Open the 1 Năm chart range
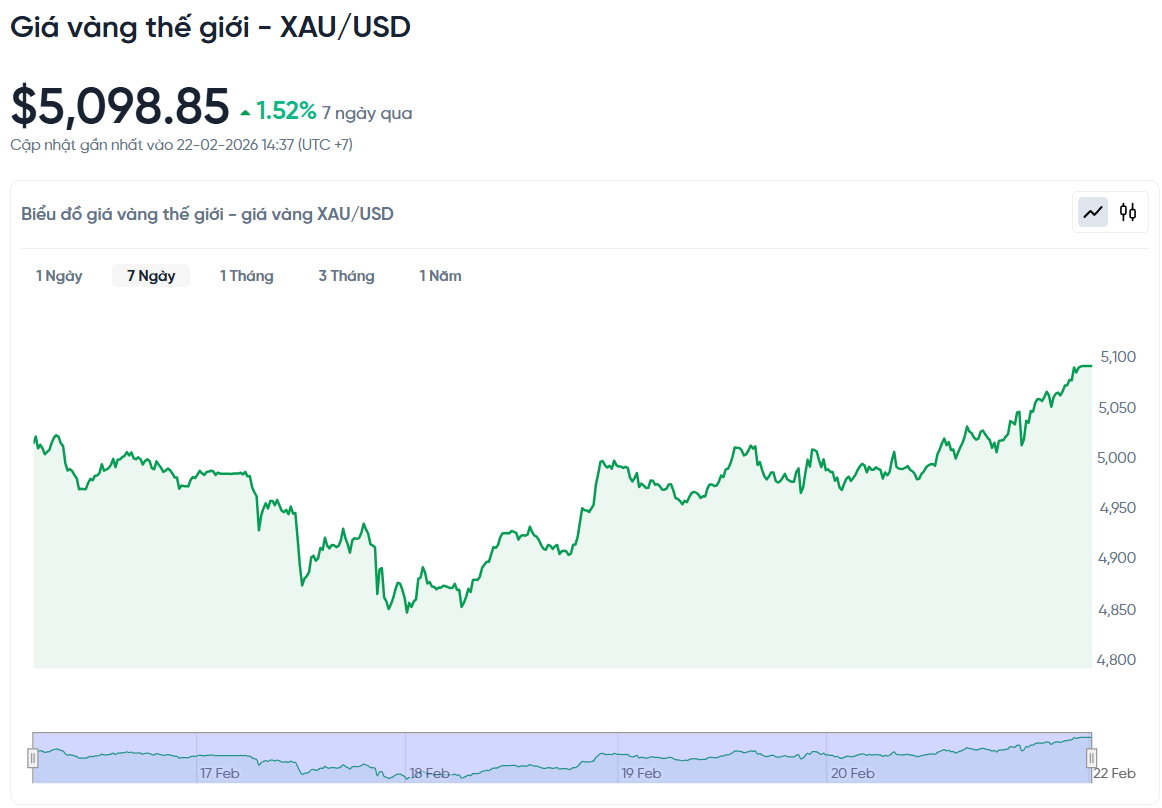The height and width of the screenshot is (808, 1162). coord(440,276)
